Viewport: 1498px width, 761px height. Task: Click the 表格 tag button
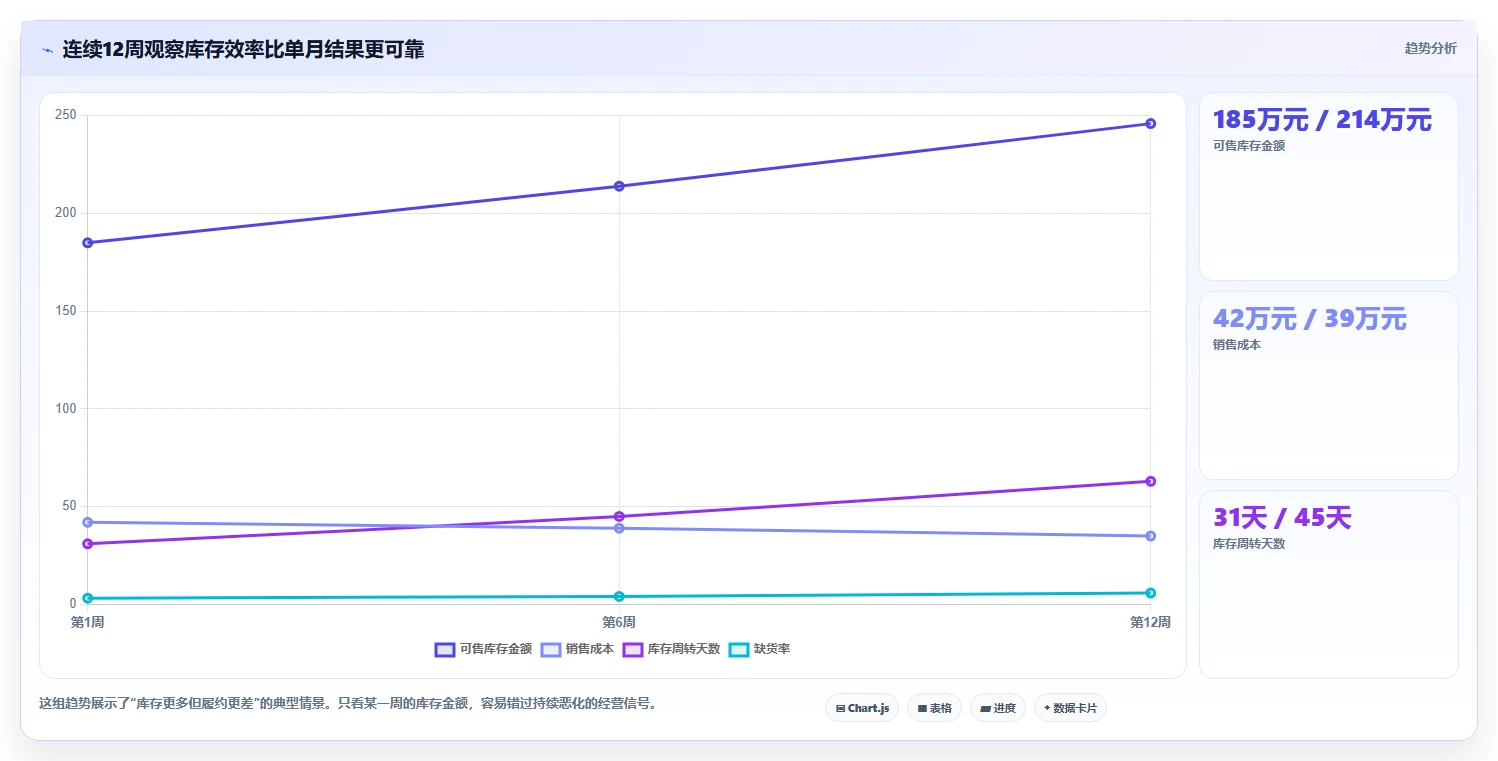point(934,708)
